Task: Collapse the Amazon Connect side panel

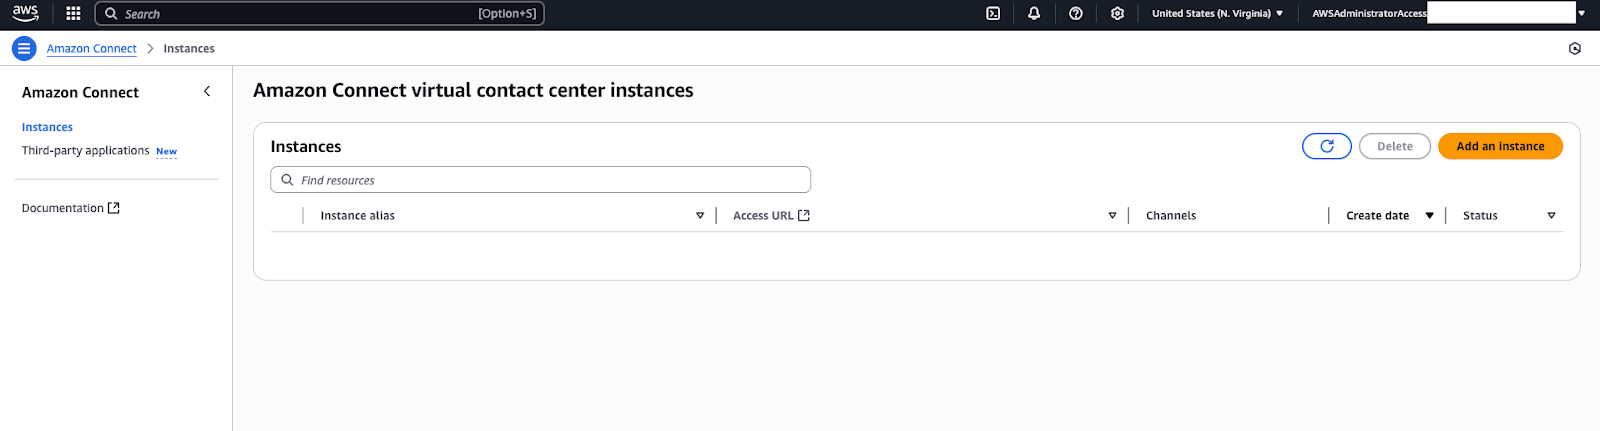Action: click(x=207, y=91)
